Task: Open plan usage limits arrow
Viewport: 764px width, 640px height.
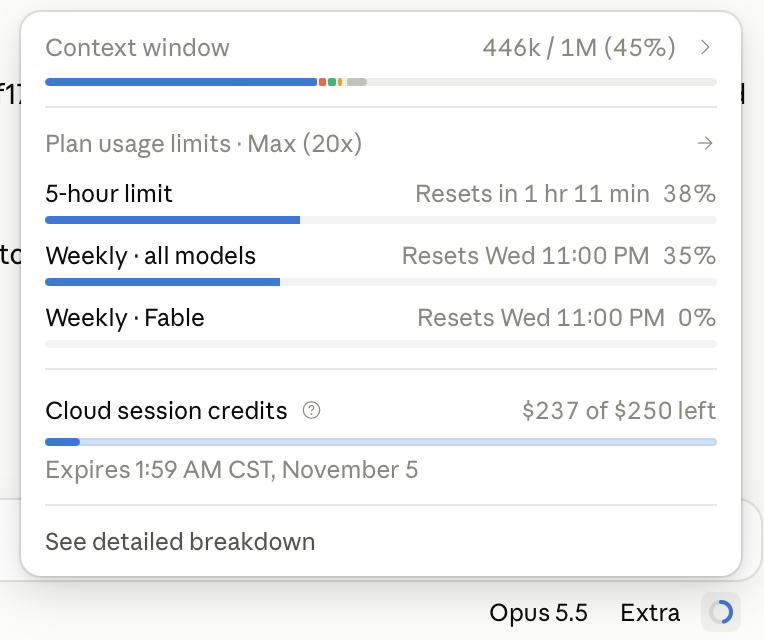Action: pyautogui.click(x=705, y=143)
